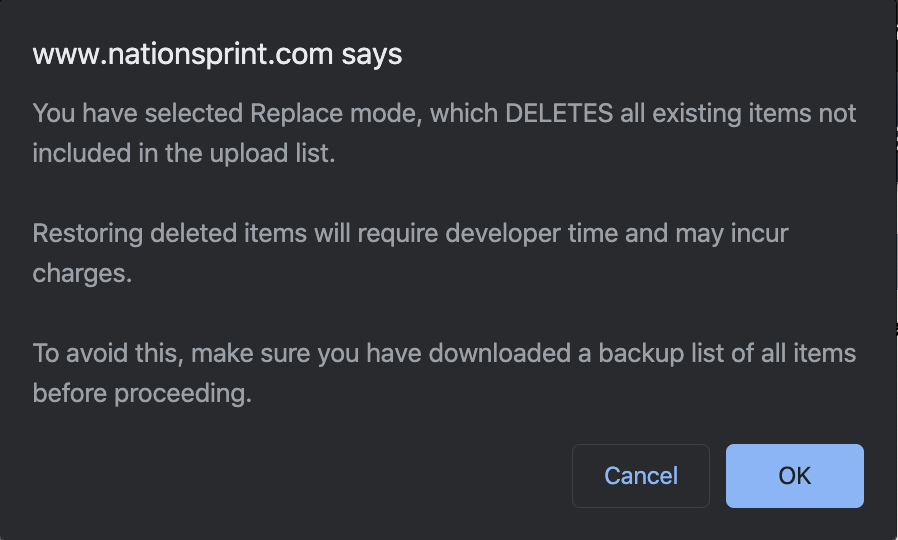Click the word "charges."
898x540 pixels.
[82, 273]
